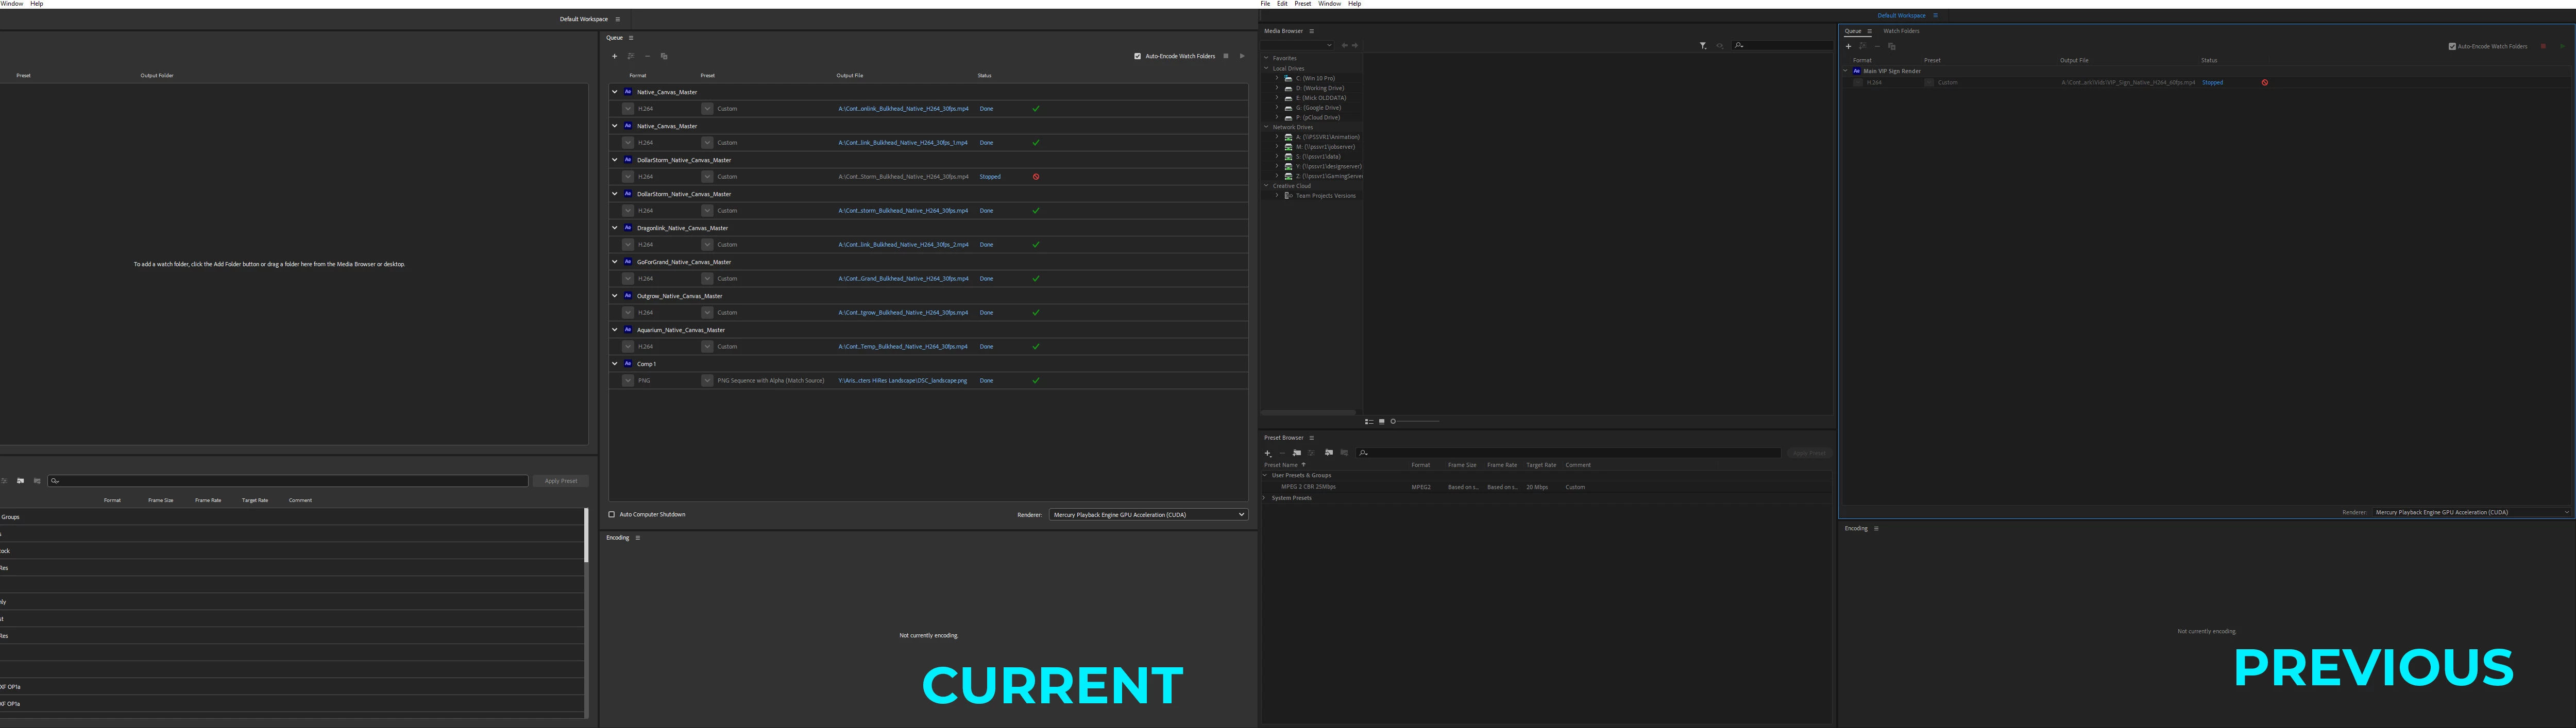The height and width of the screenshot is (728, 2576).
Task: Toggle Auto-Encode Watch Folders in current Queue
Action: click(x=1138, y=56)
